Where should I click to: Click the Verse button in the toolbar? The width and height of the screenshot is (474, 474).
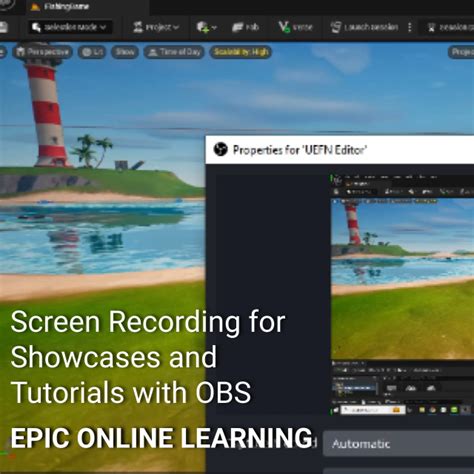(x=295, y=27)
